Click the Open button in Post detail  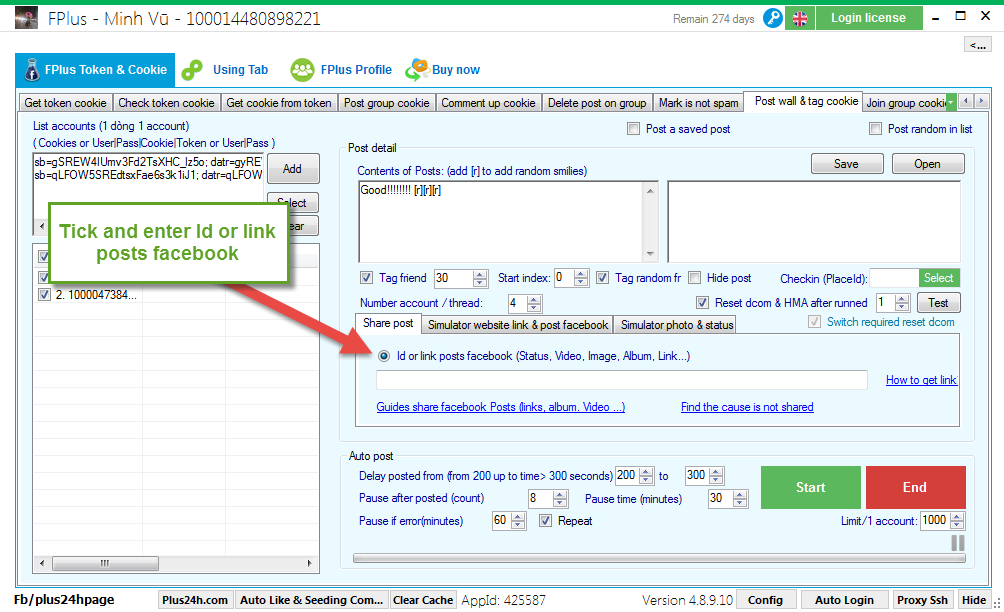point(928,164)
